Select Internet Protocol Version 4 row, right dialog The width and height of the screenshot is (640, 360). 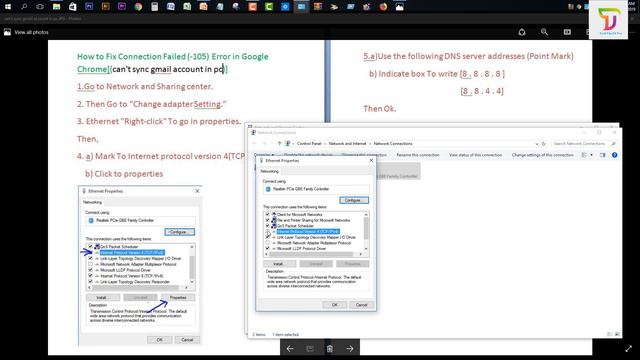[x=308, y=231]
